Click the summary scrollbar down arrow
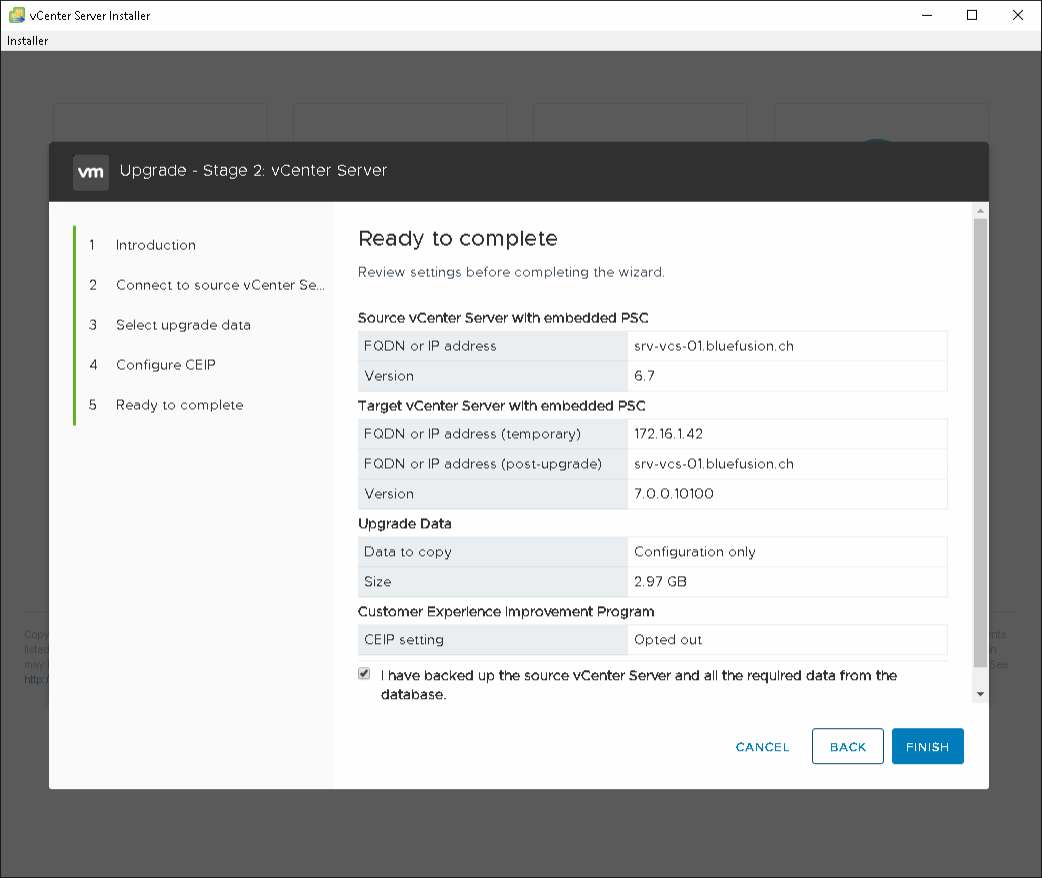The image size is (1042, 878). [x=980, y=694]
